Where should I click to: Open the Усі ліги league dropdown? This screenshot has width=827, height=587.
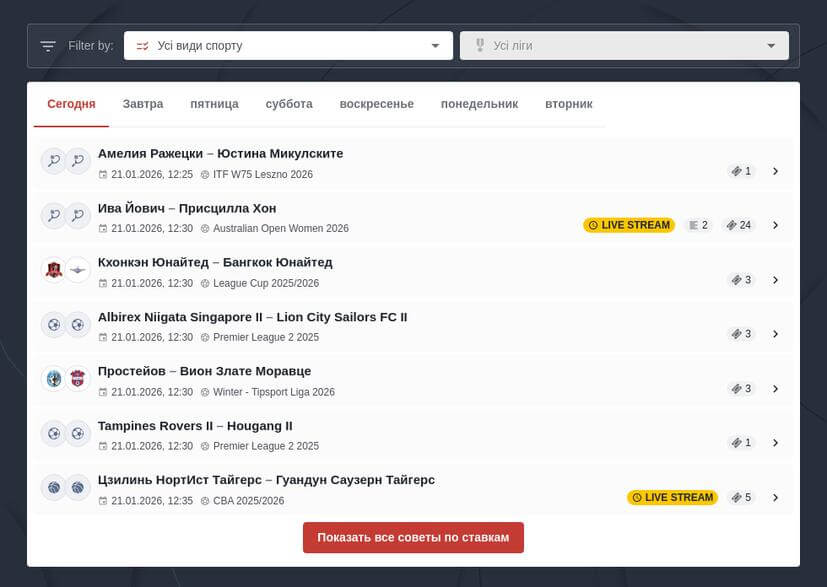click(x=624, y=46)
